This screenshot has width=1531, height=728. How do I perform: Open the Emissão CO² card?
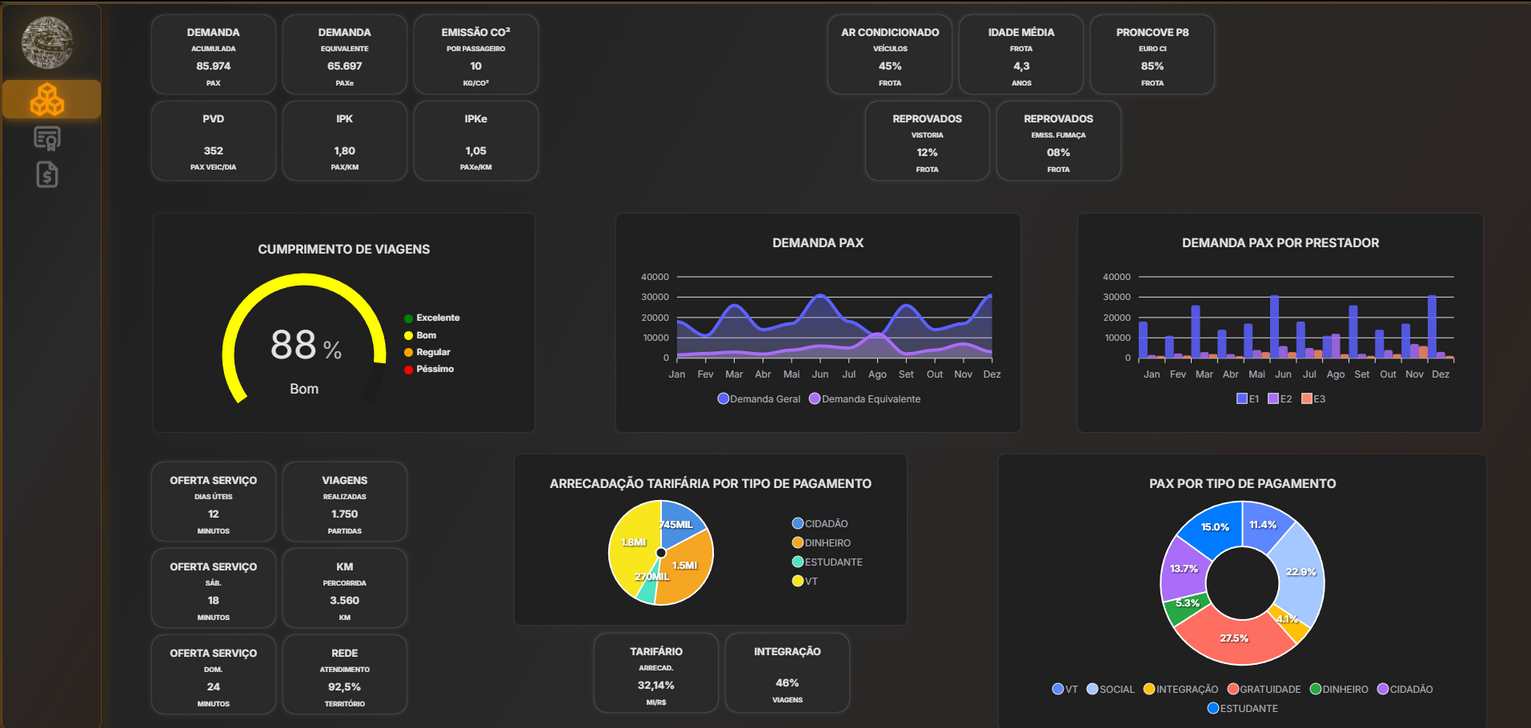pos(476,55)
